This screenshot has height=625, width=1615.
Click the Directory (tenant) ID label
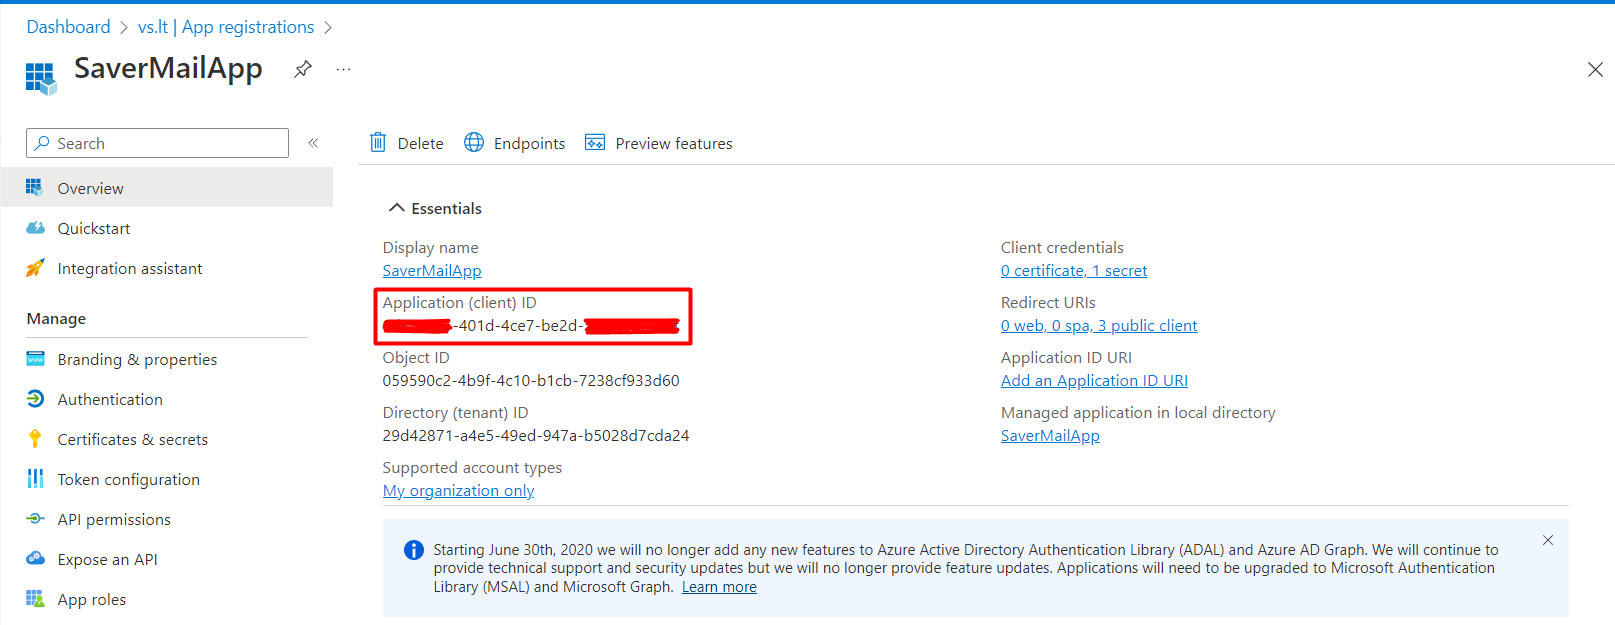pos(455,412)
